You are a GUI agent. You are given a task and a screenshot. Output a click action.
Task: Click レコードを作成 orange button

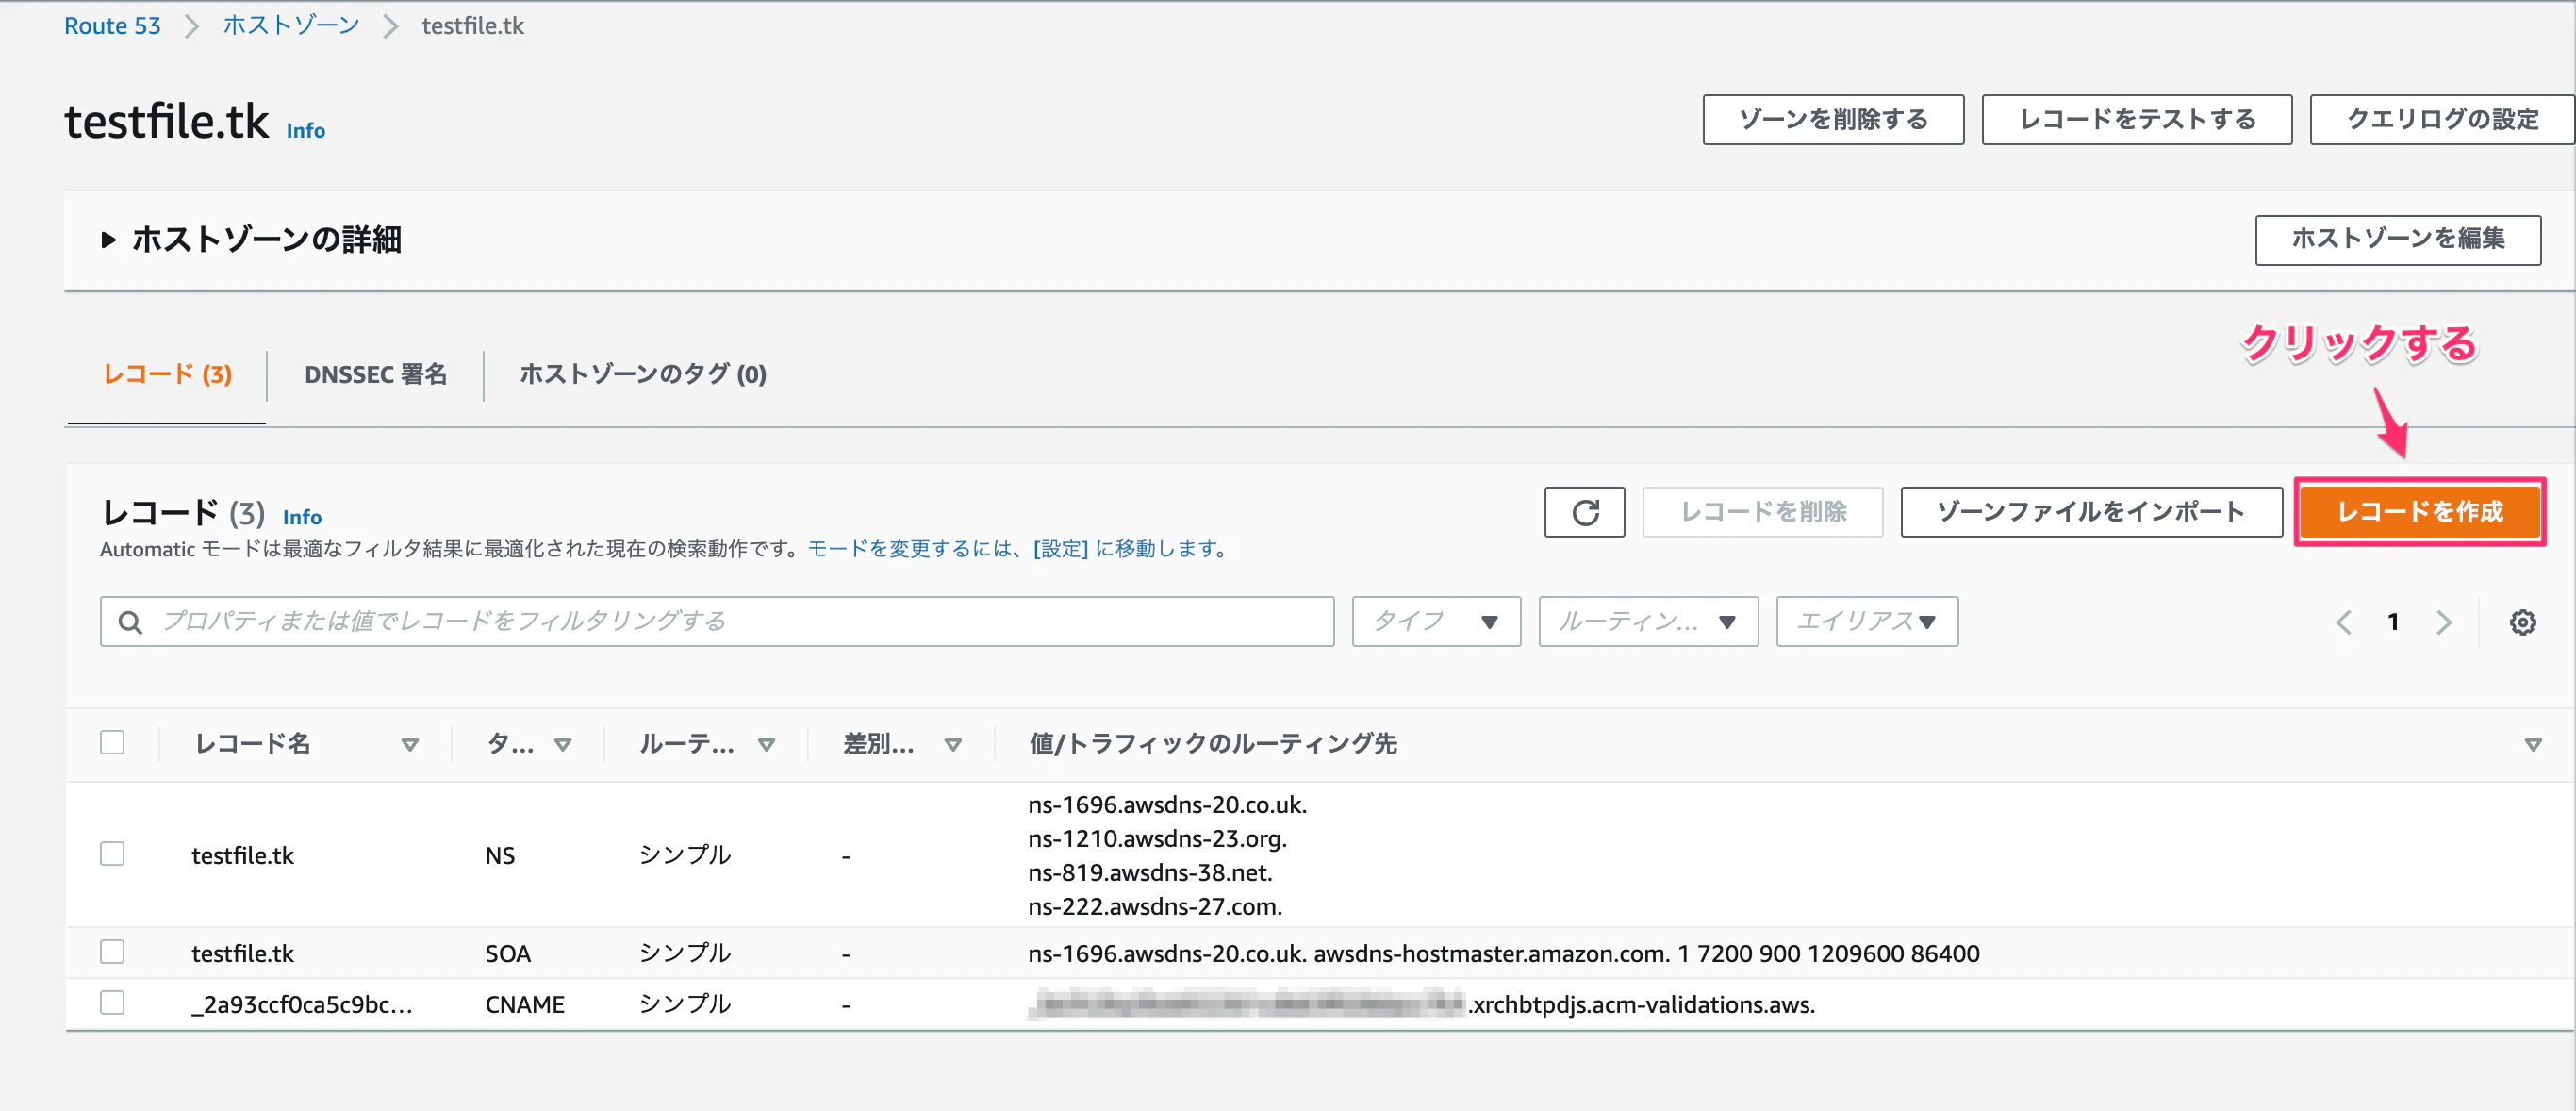coord(2420,512)
